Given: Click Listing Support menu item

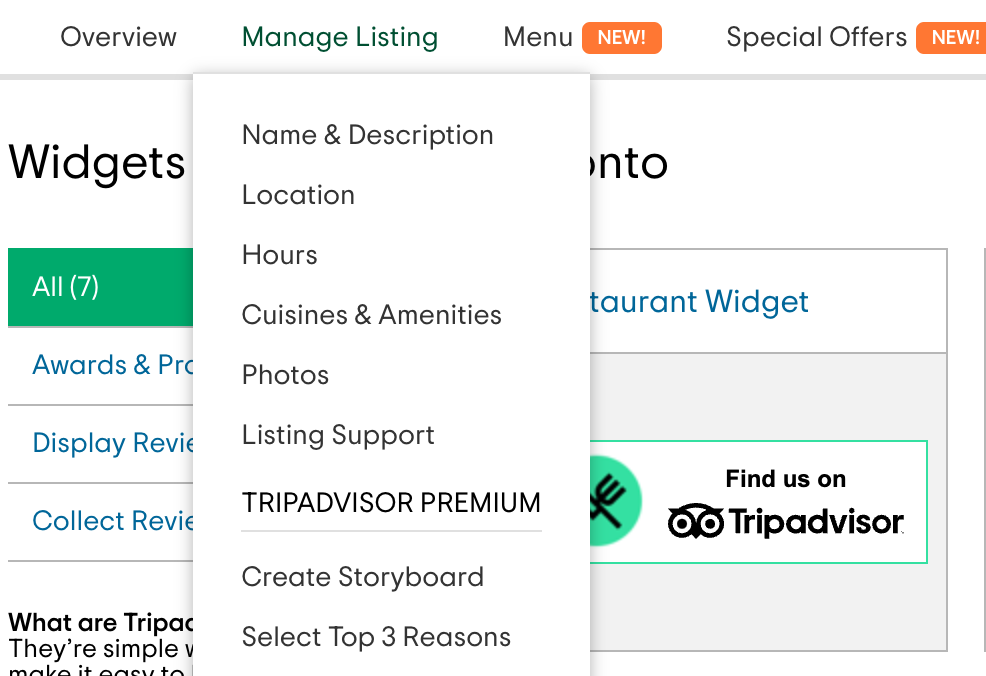Looking at the screenshot, I should pyautogui.click(x=338, y=435).
